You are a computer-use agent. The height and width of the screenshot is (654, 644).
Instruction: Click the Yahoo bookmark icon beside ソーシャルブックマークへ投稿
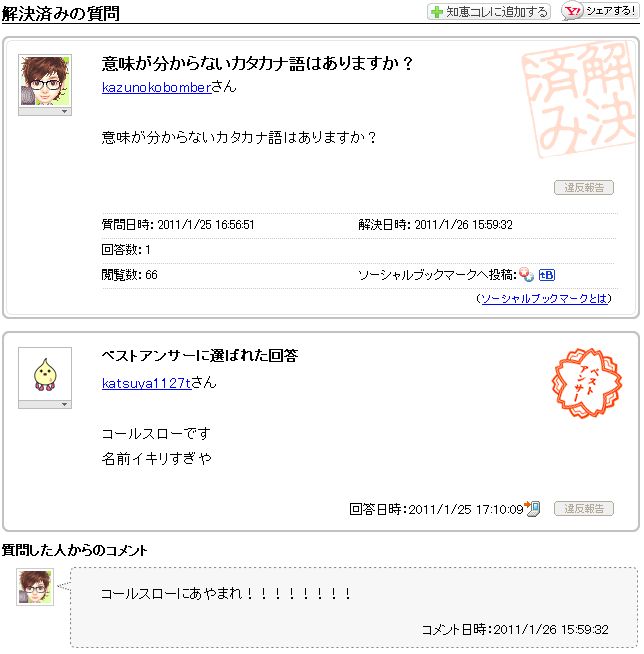pyautogui.click(x=526, y=274)
